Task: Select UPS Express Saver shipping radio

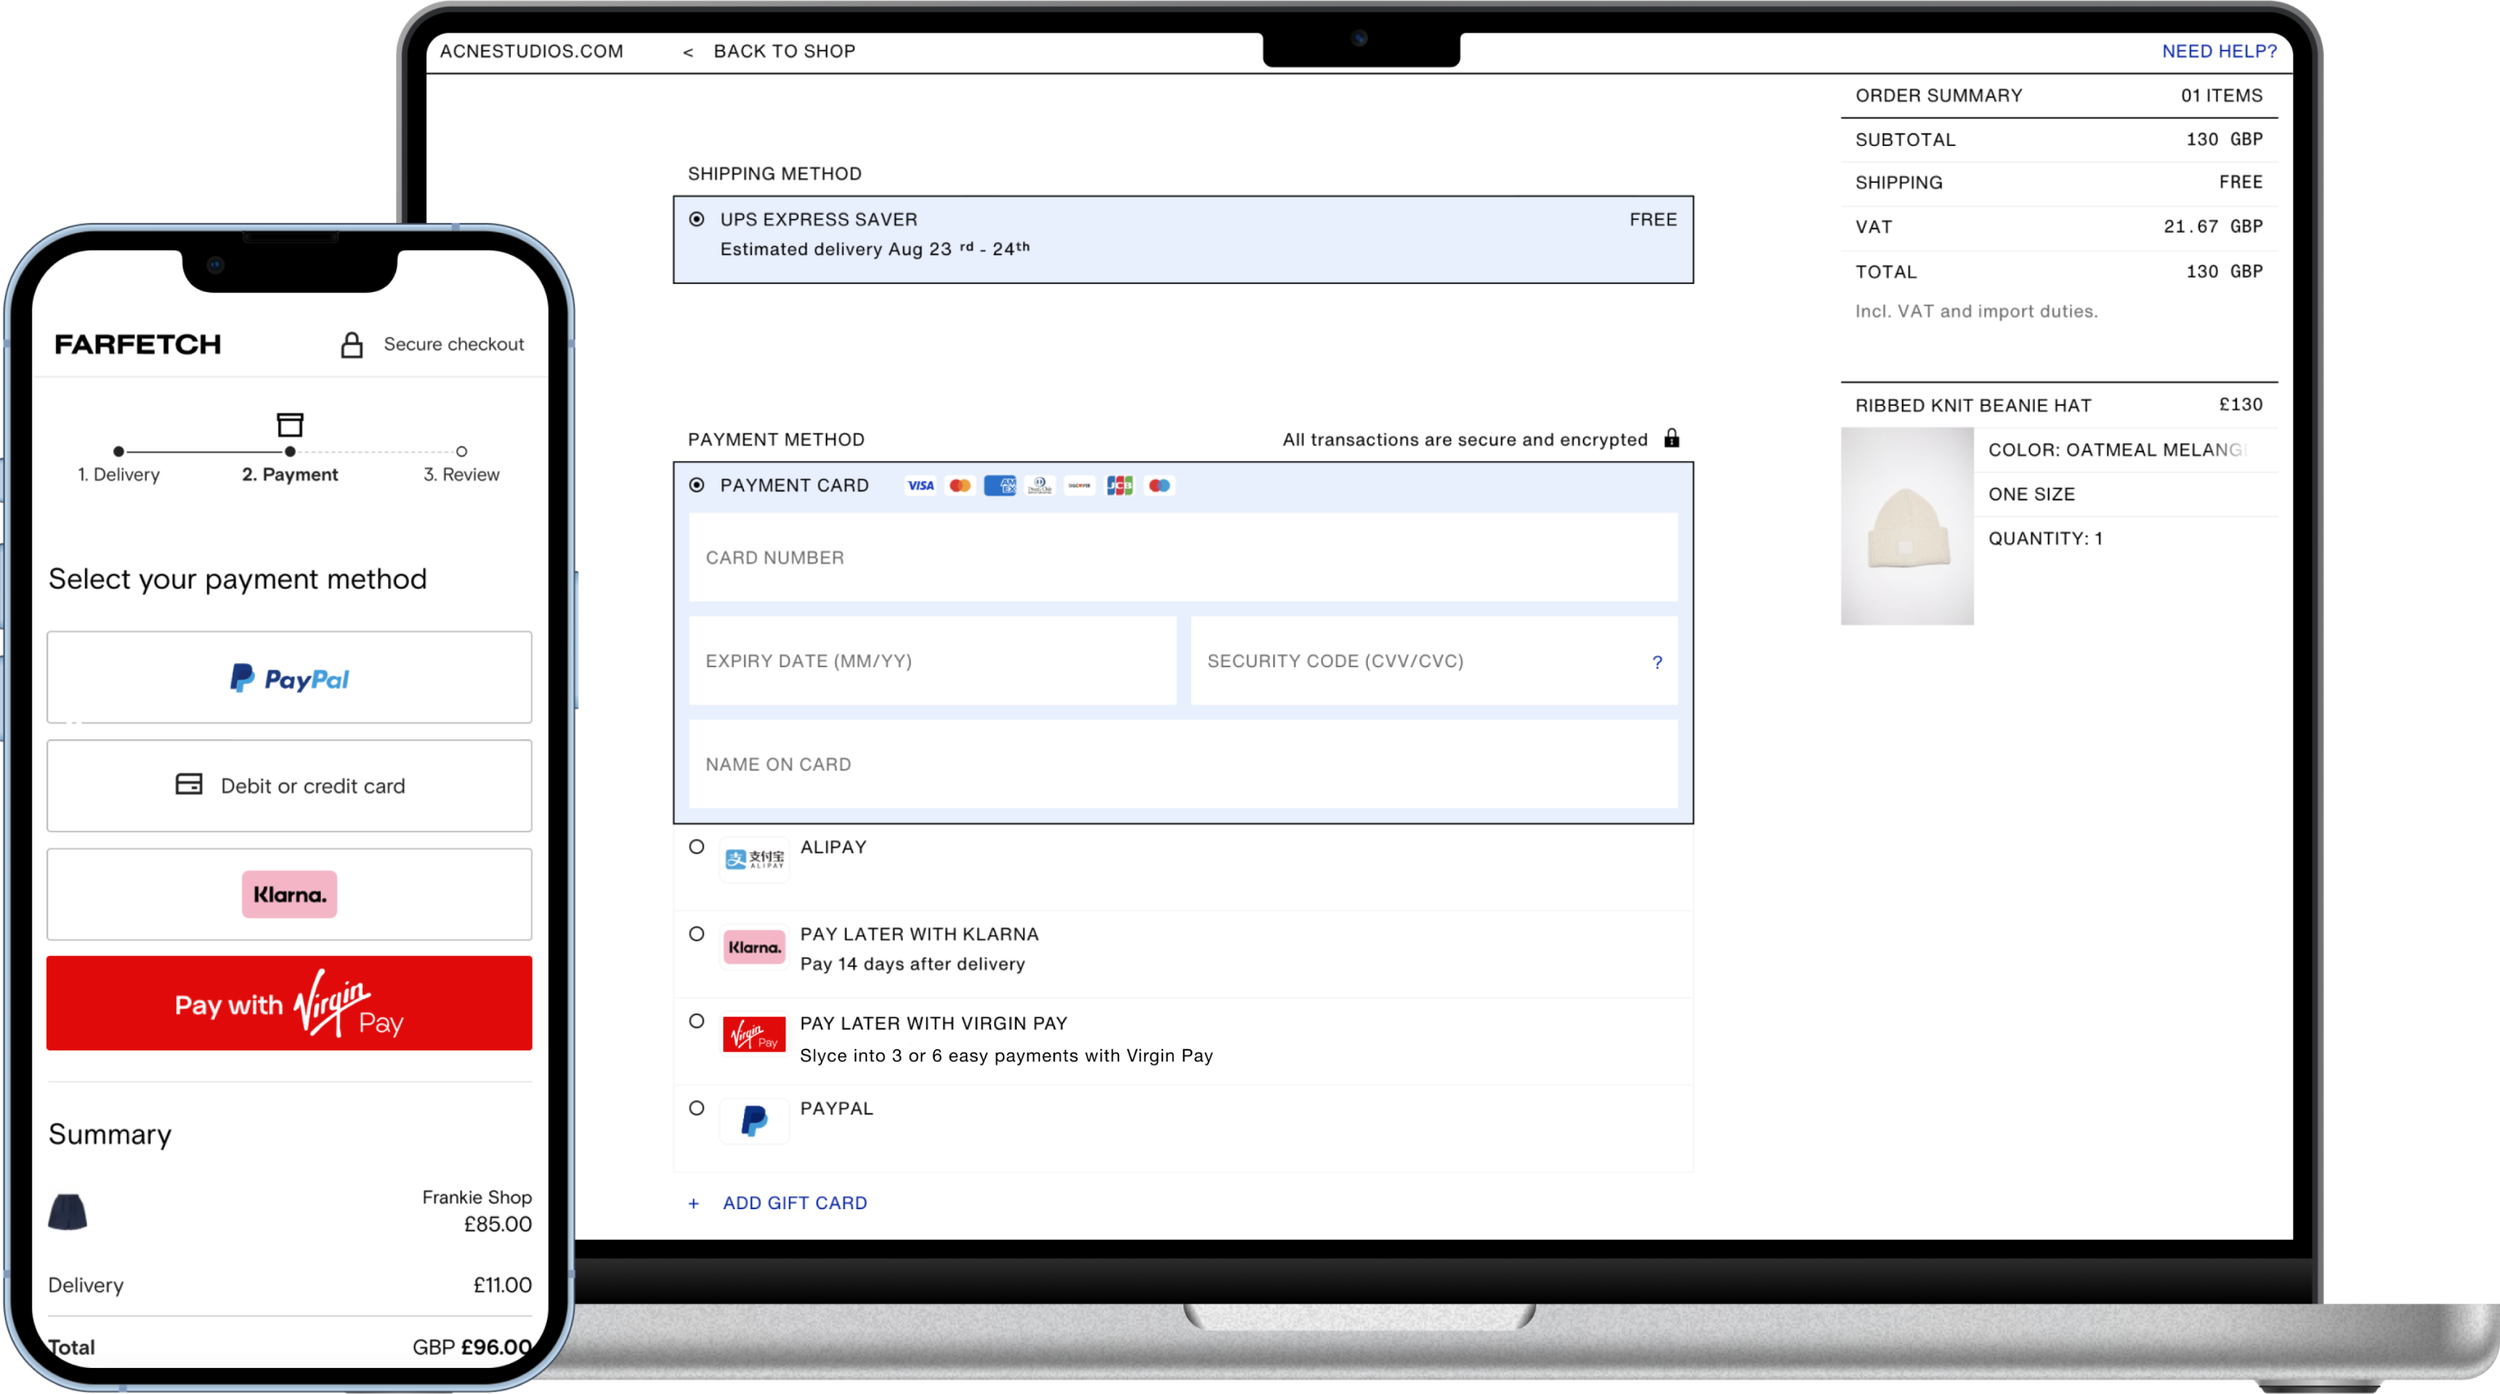Action: coord(697,219)
